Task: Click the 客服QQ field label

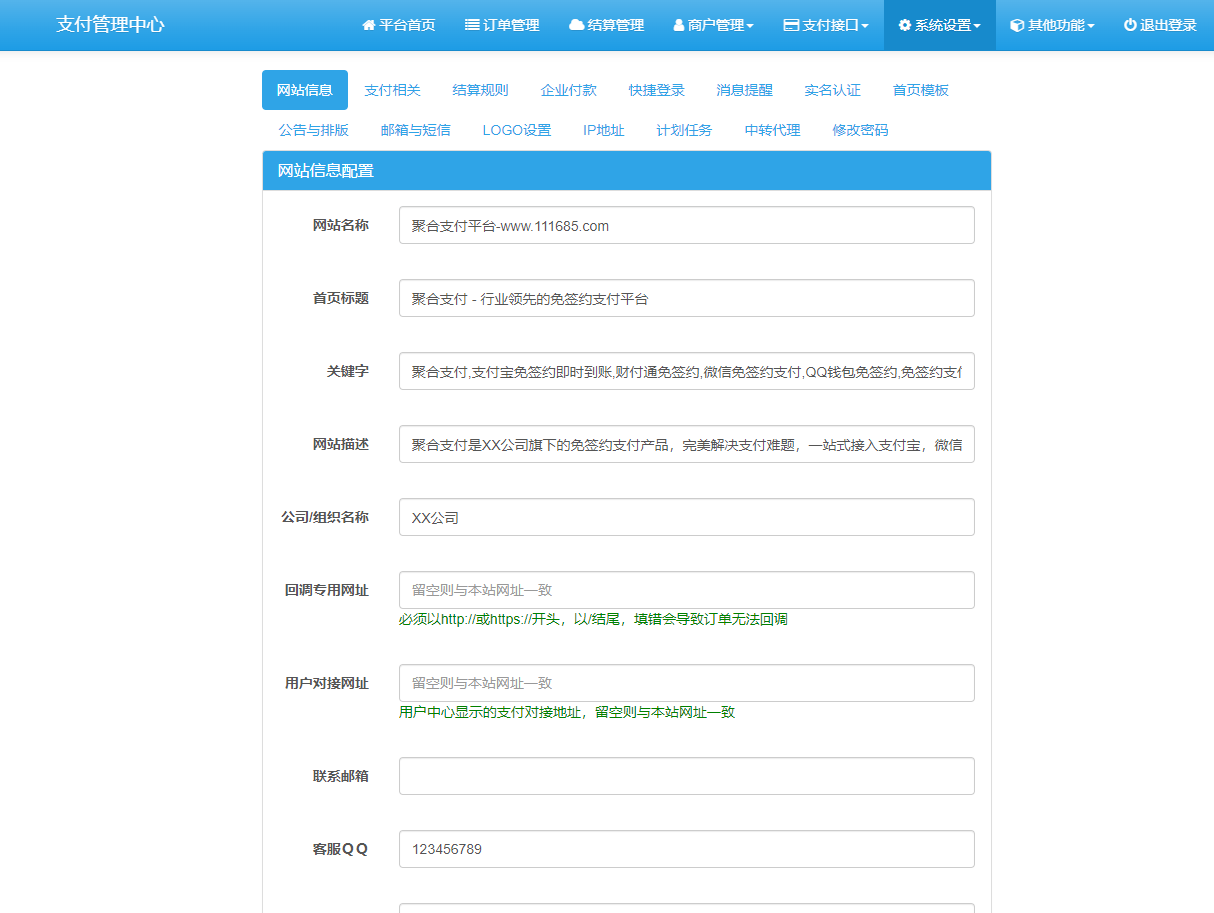Action: 341,849
